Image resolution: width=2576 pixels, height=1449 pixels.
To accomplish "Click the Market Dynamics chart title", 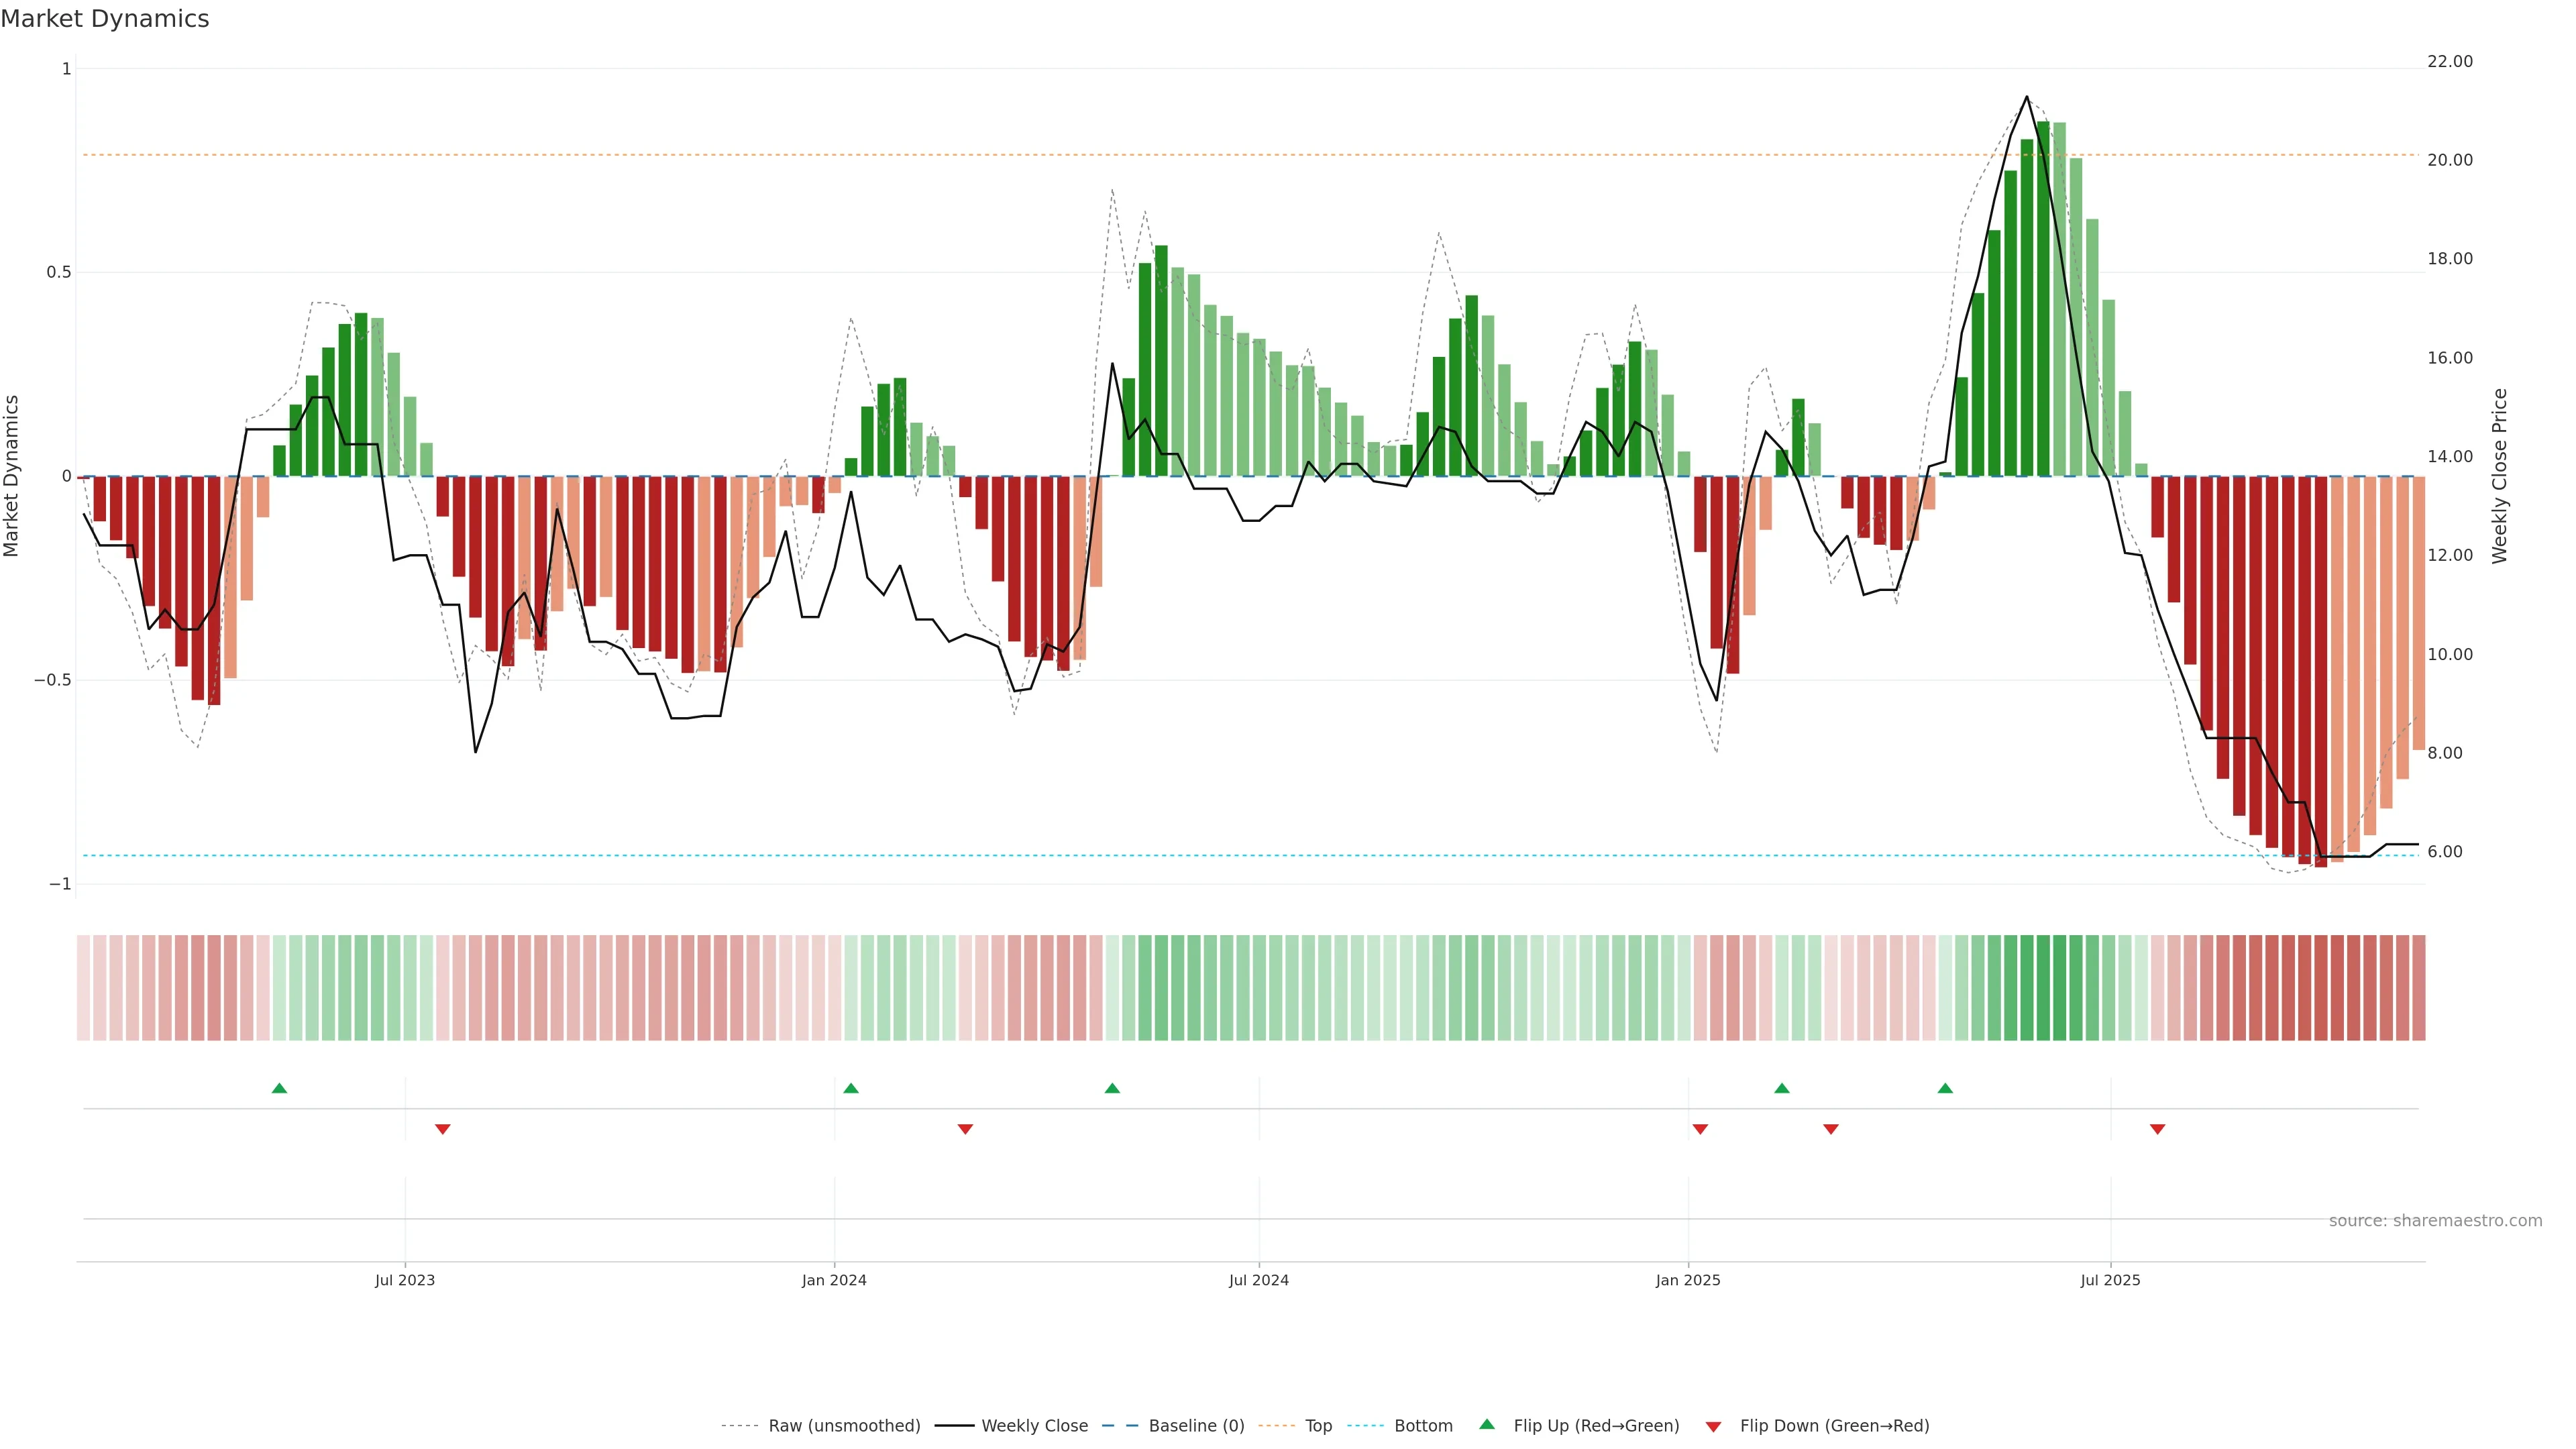I will (x=105, y=19).
